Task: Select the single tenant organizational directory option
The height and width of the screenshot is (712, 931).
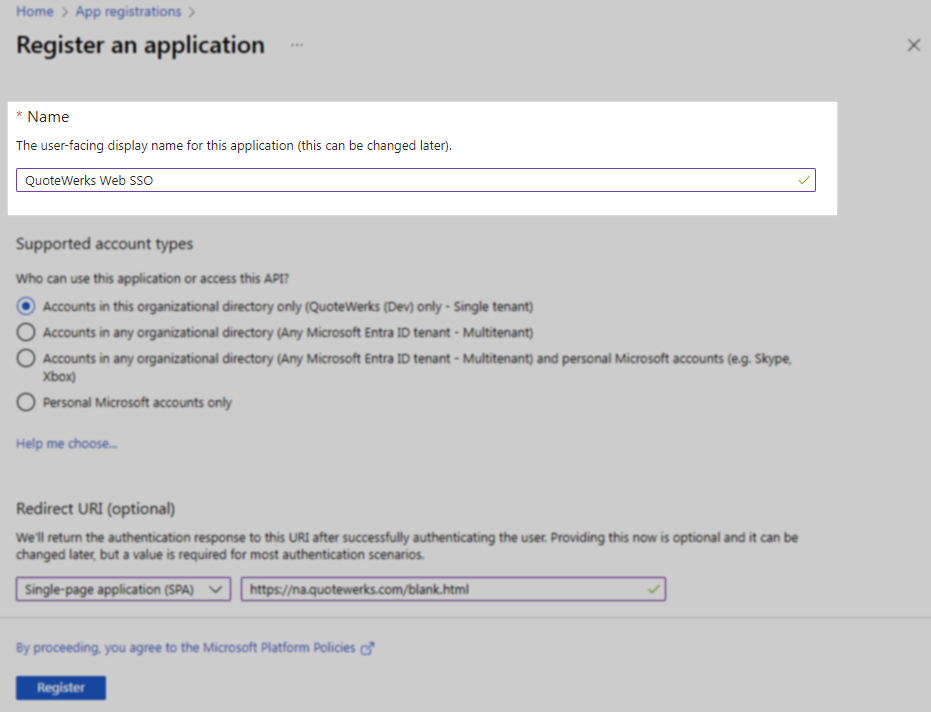Action: [26, 306]
